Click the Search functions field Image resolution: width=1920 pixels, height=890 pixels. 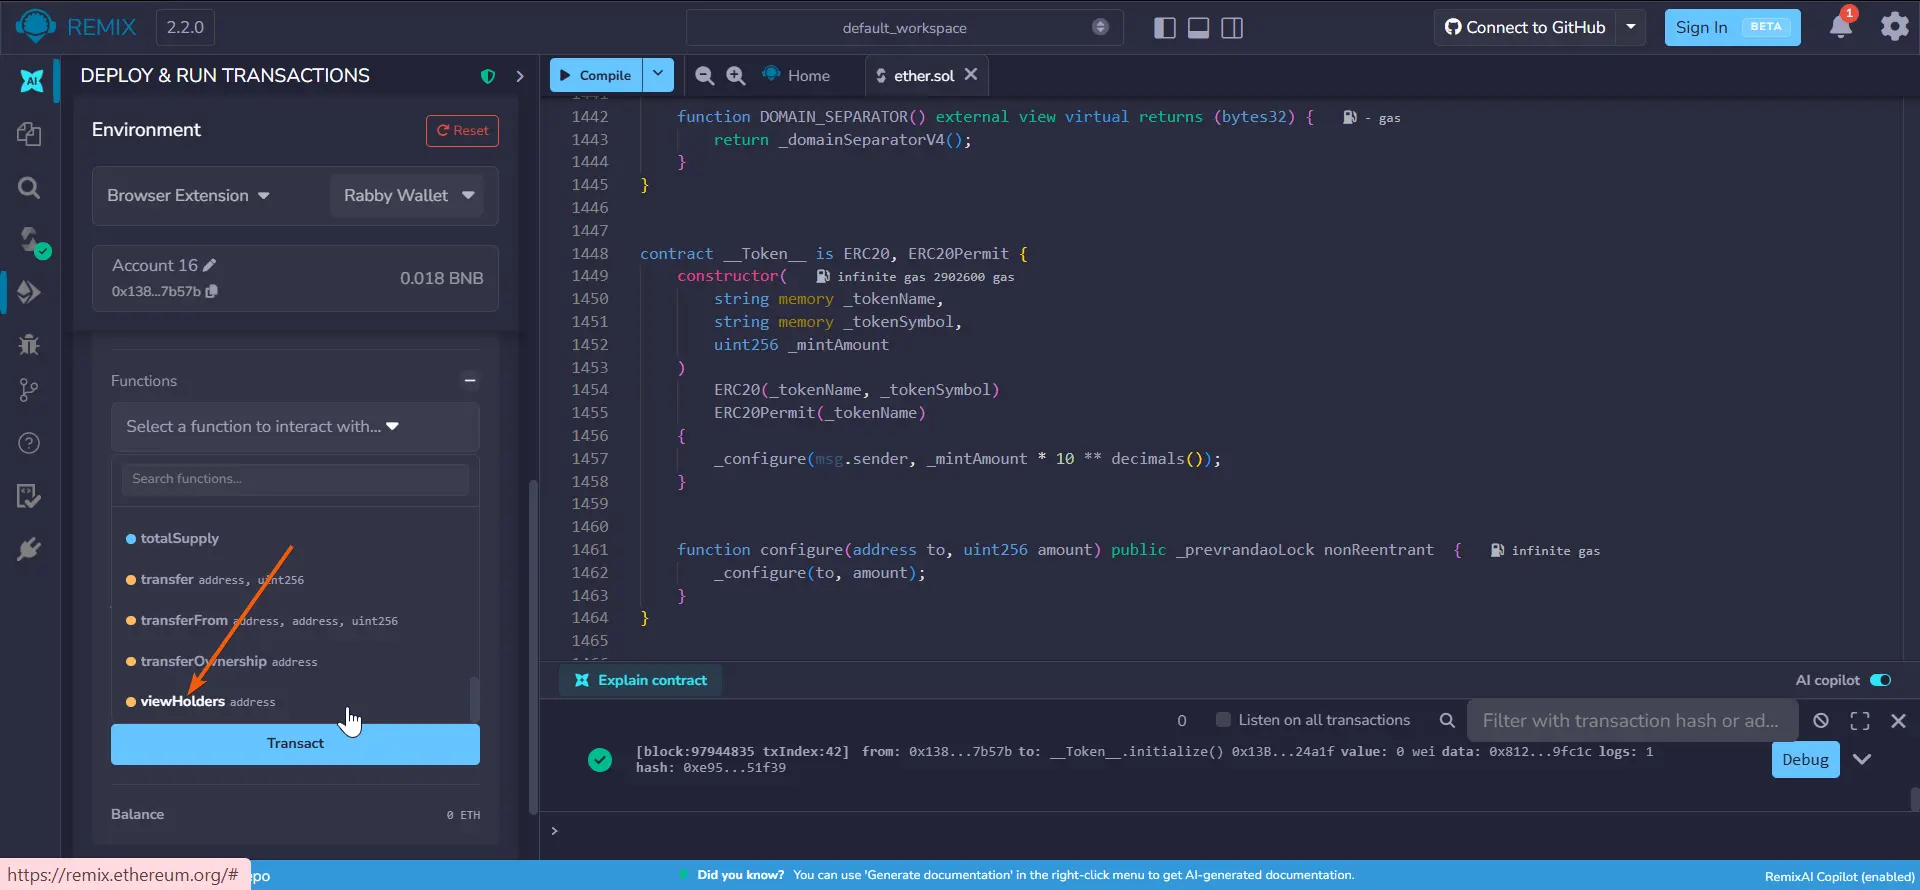[295, 479]
